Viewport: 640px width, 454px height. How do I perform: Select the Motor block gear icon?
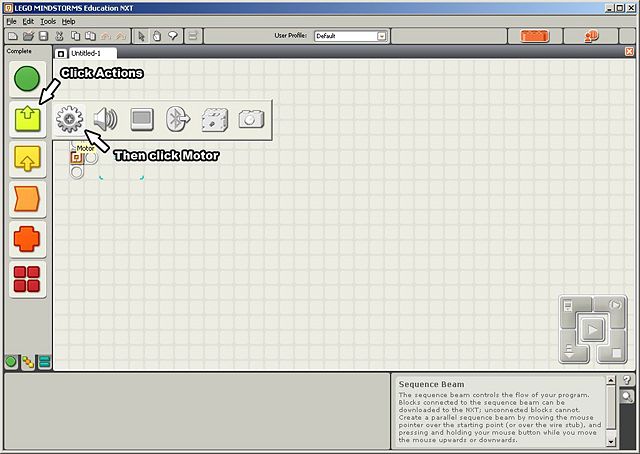click(69, 119)
